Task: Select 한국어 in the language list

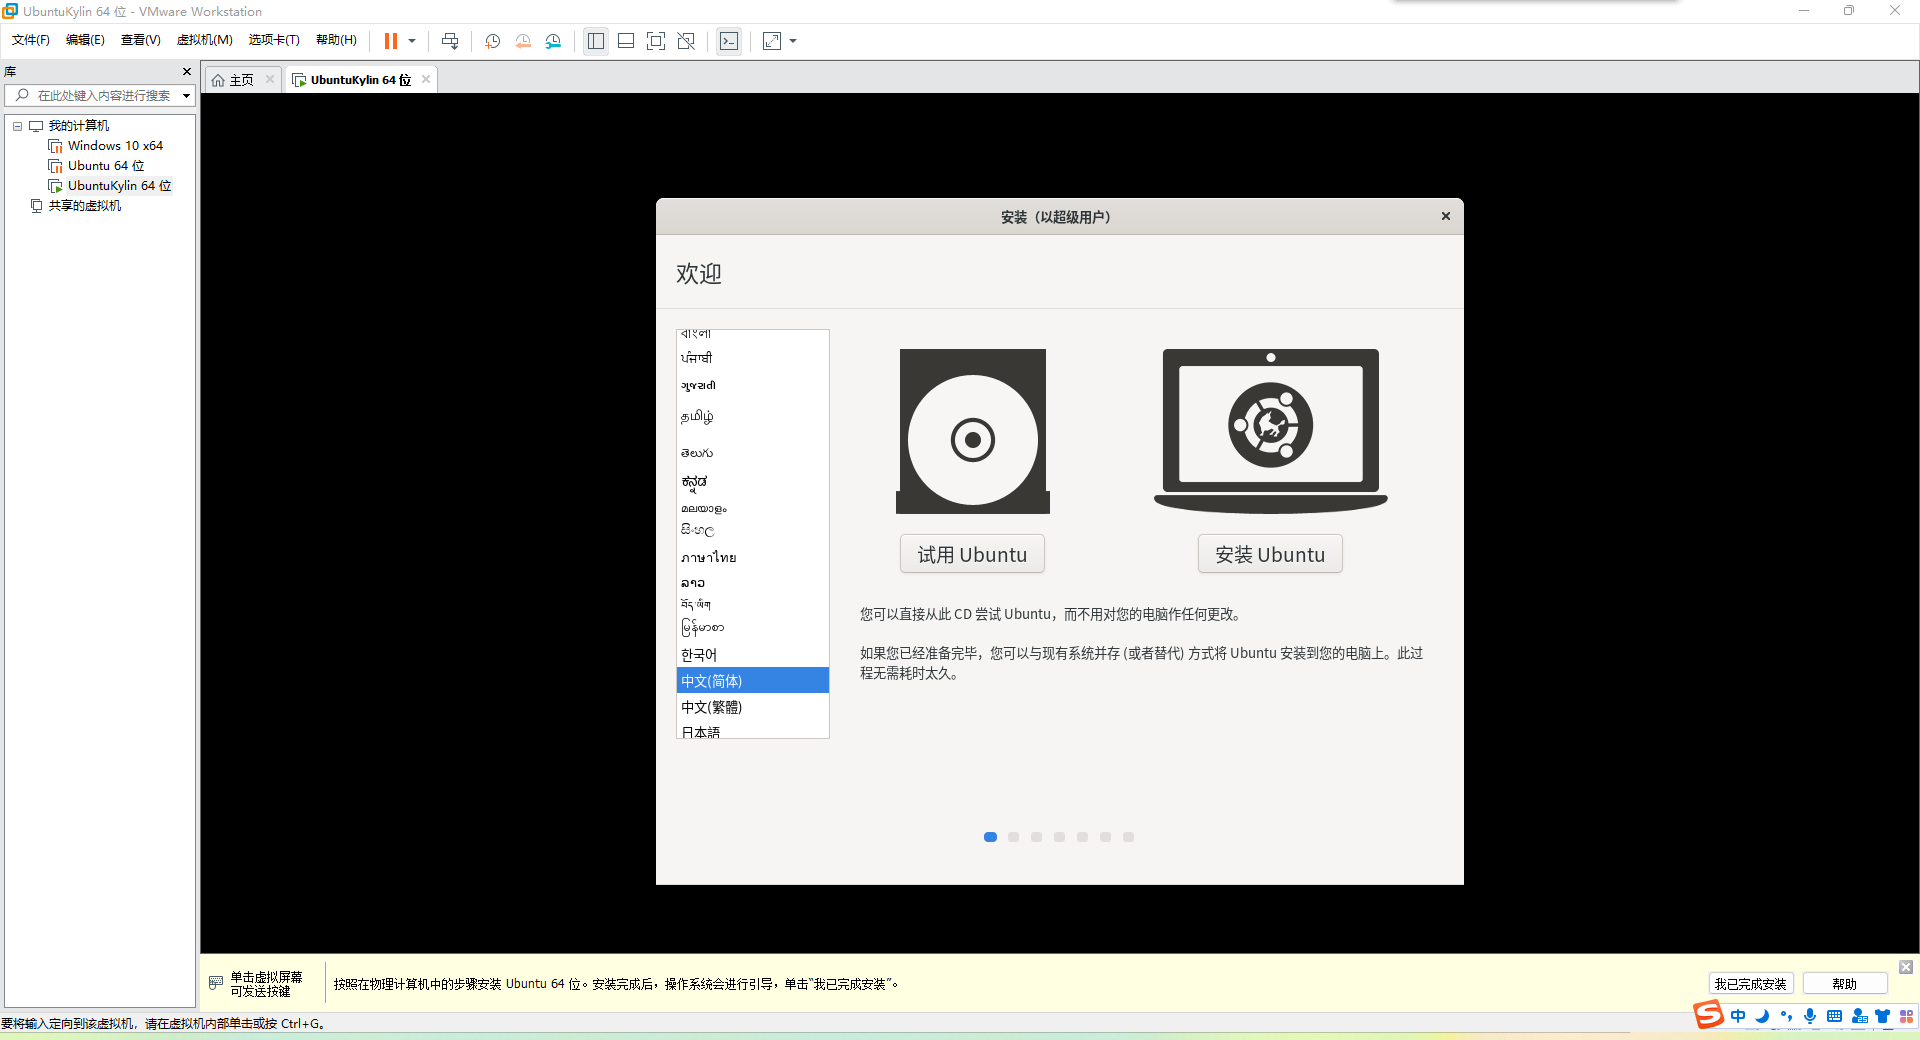Action: tap(753, 655)
